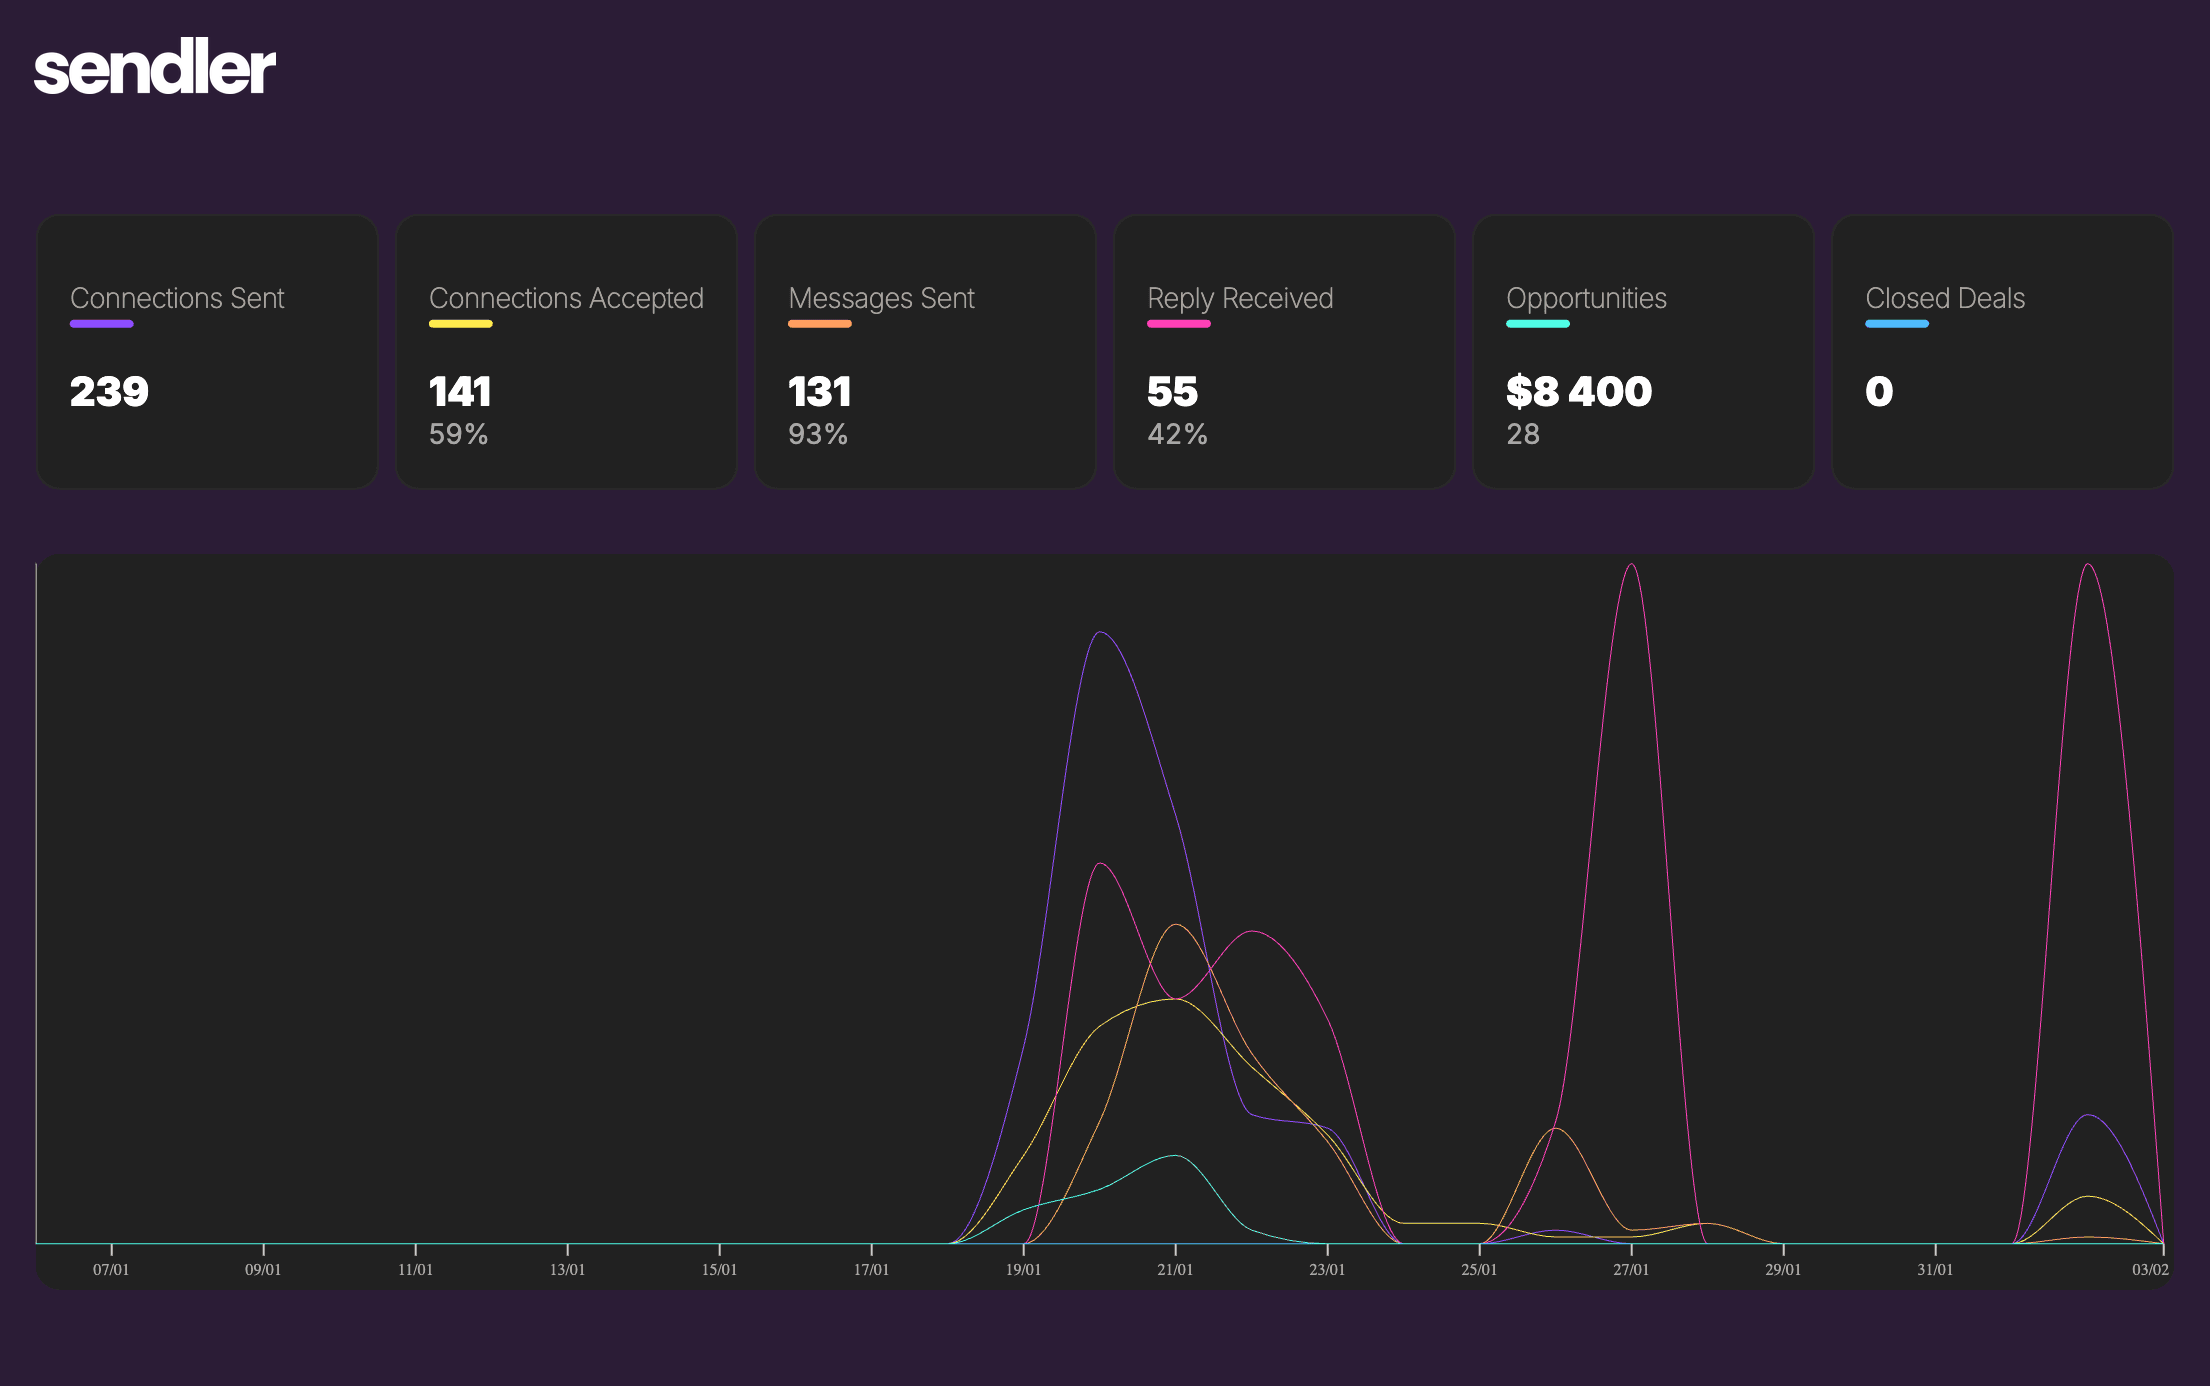The image size is (2210, 1386).
Task: Click the 11/01 axis date
Action: [x=415, y=1270]
